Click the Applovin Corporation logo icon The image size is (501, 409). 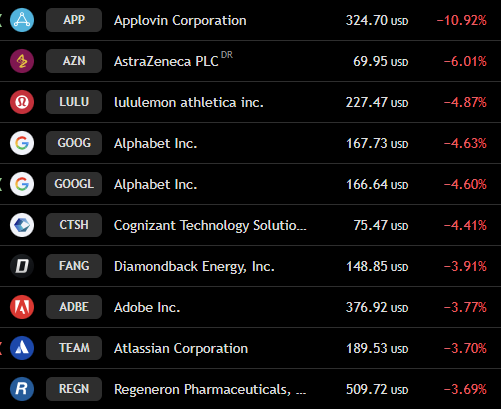[22, 20]
